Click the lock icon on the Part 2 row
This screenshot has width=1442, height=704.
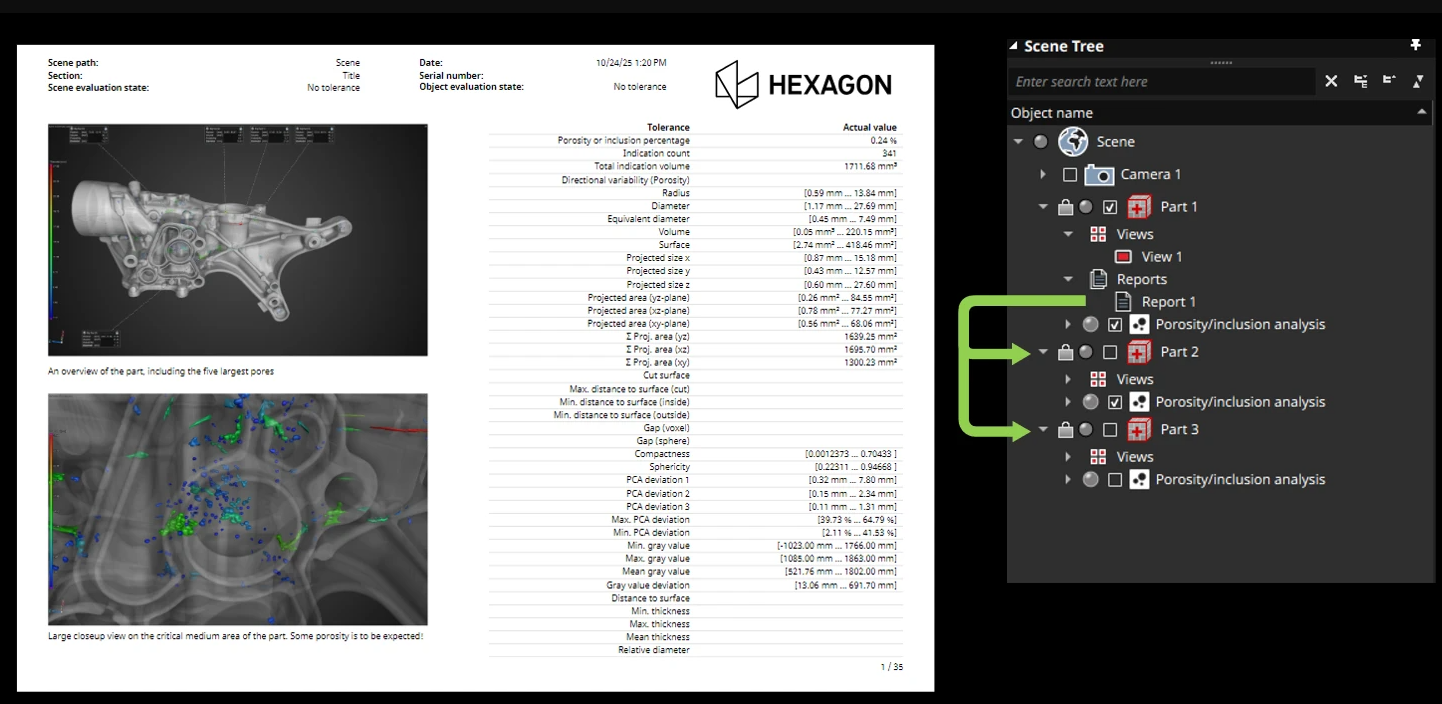tap(1066, 352)
